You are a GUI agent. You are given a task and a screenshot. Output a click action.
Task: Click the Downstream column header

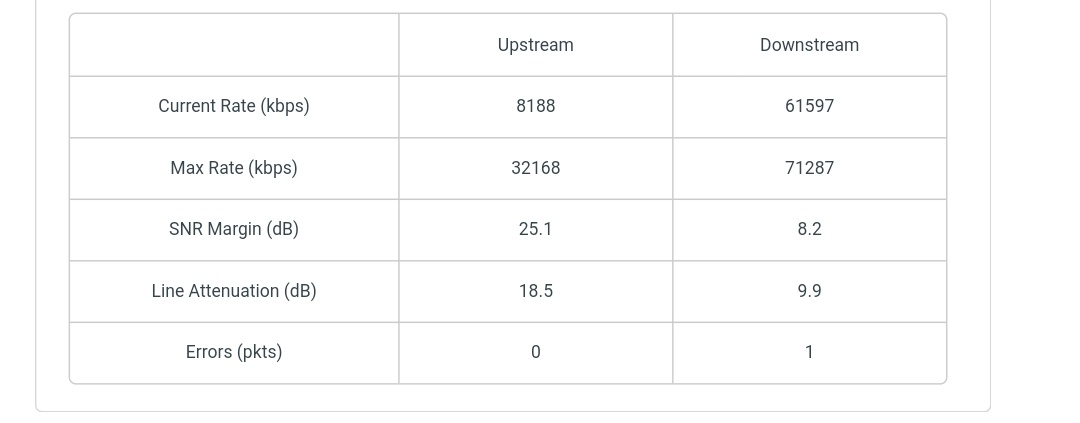pos(809,45)
